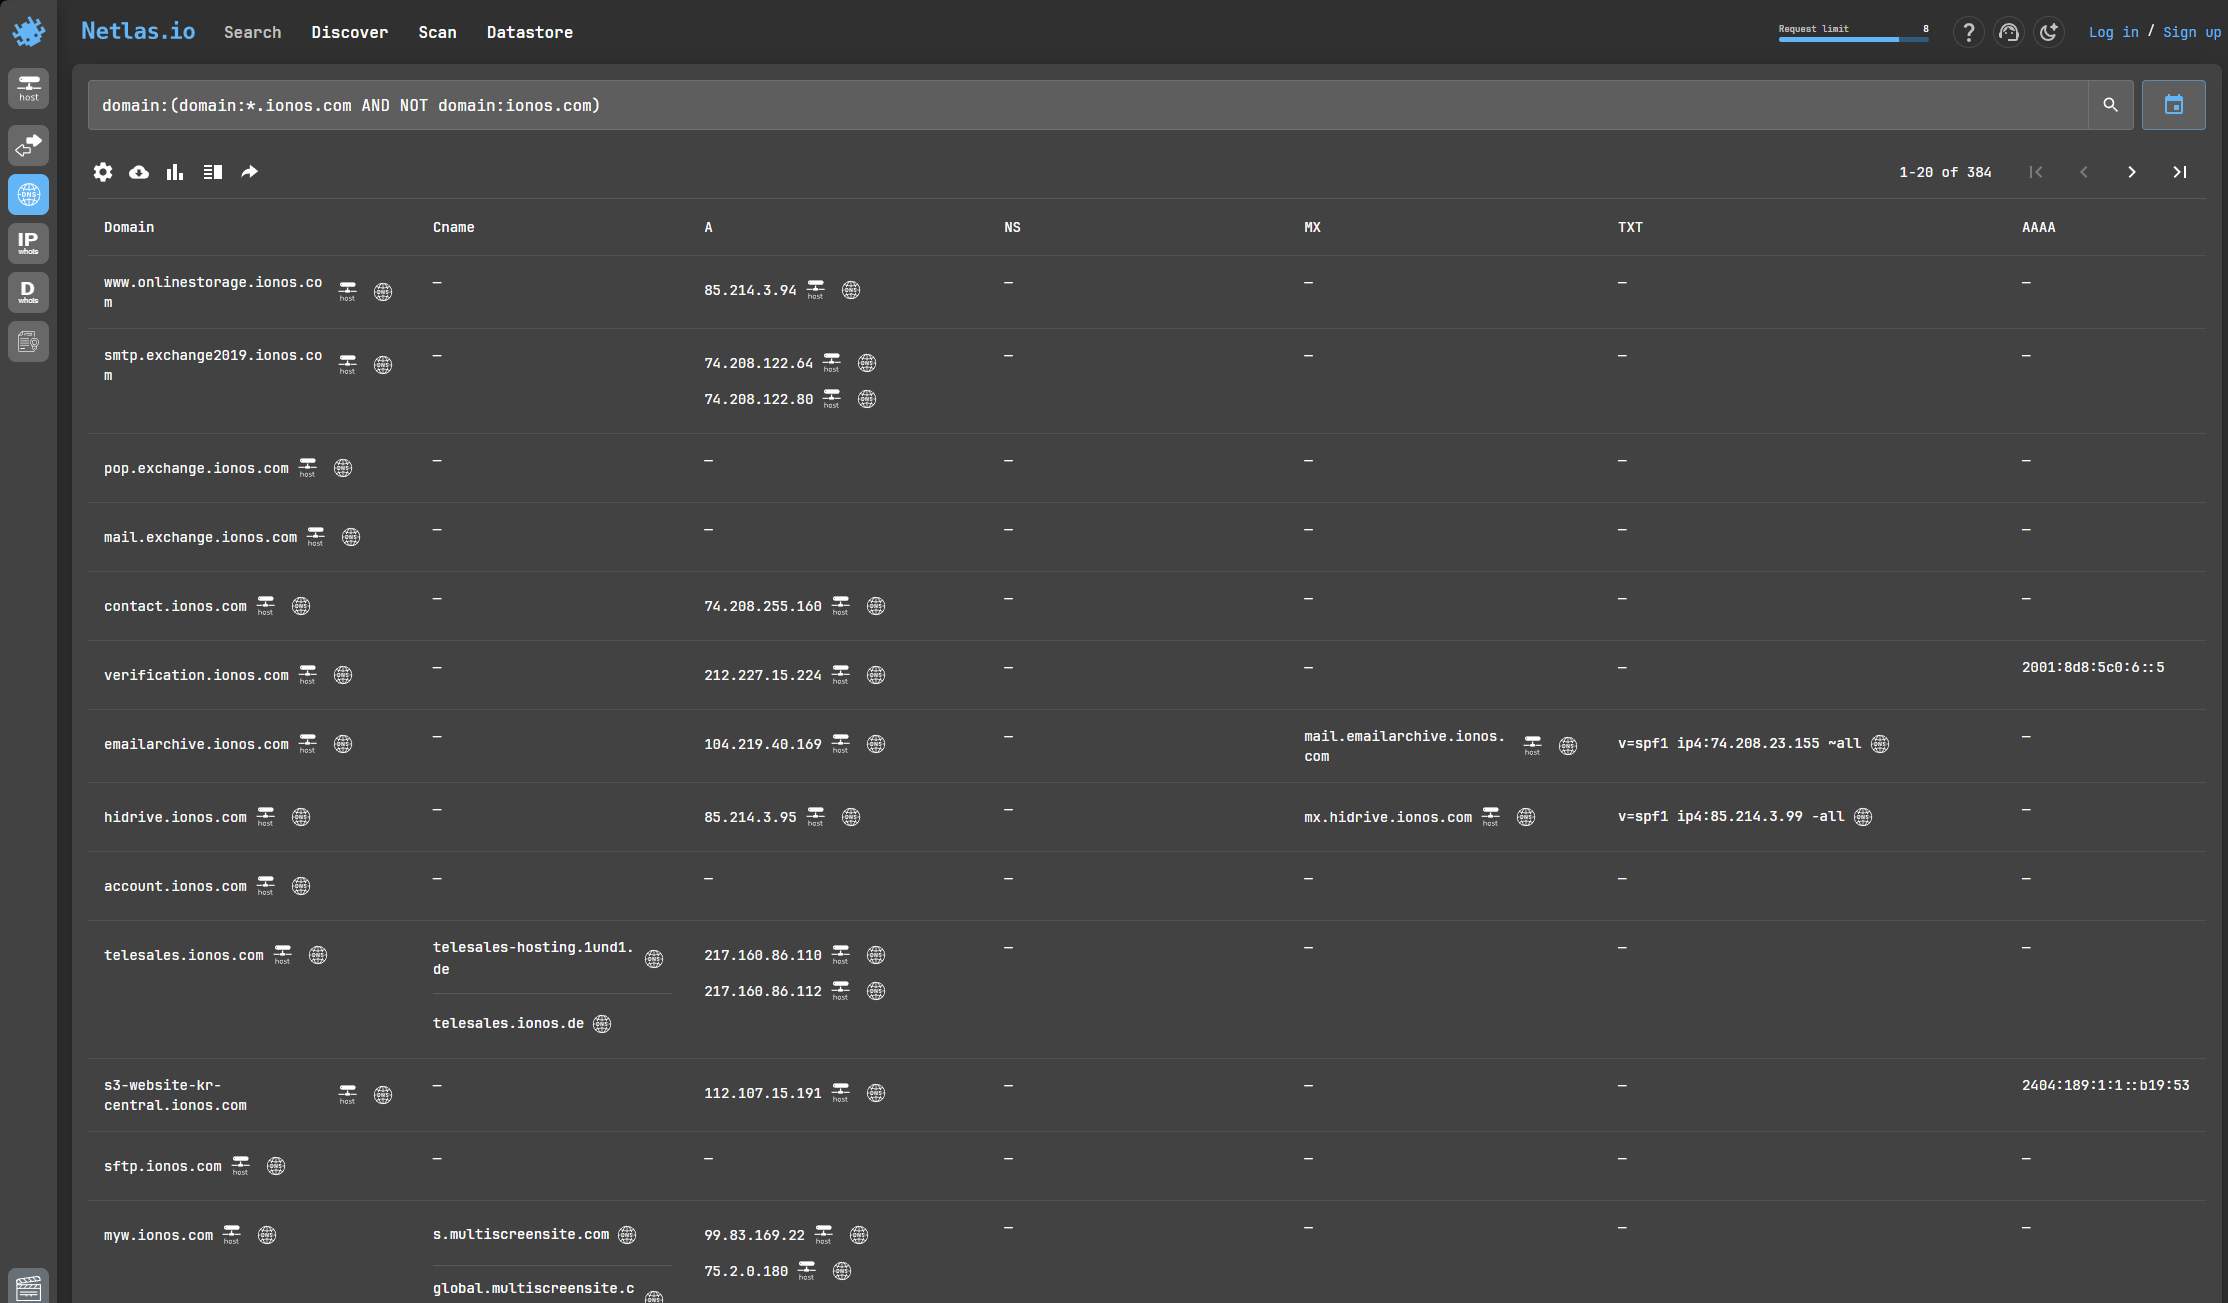Click AAAA value 2001:8d8:5c0:6::5
This screenshot has height=1303, width=2228.
(2093, 667)
